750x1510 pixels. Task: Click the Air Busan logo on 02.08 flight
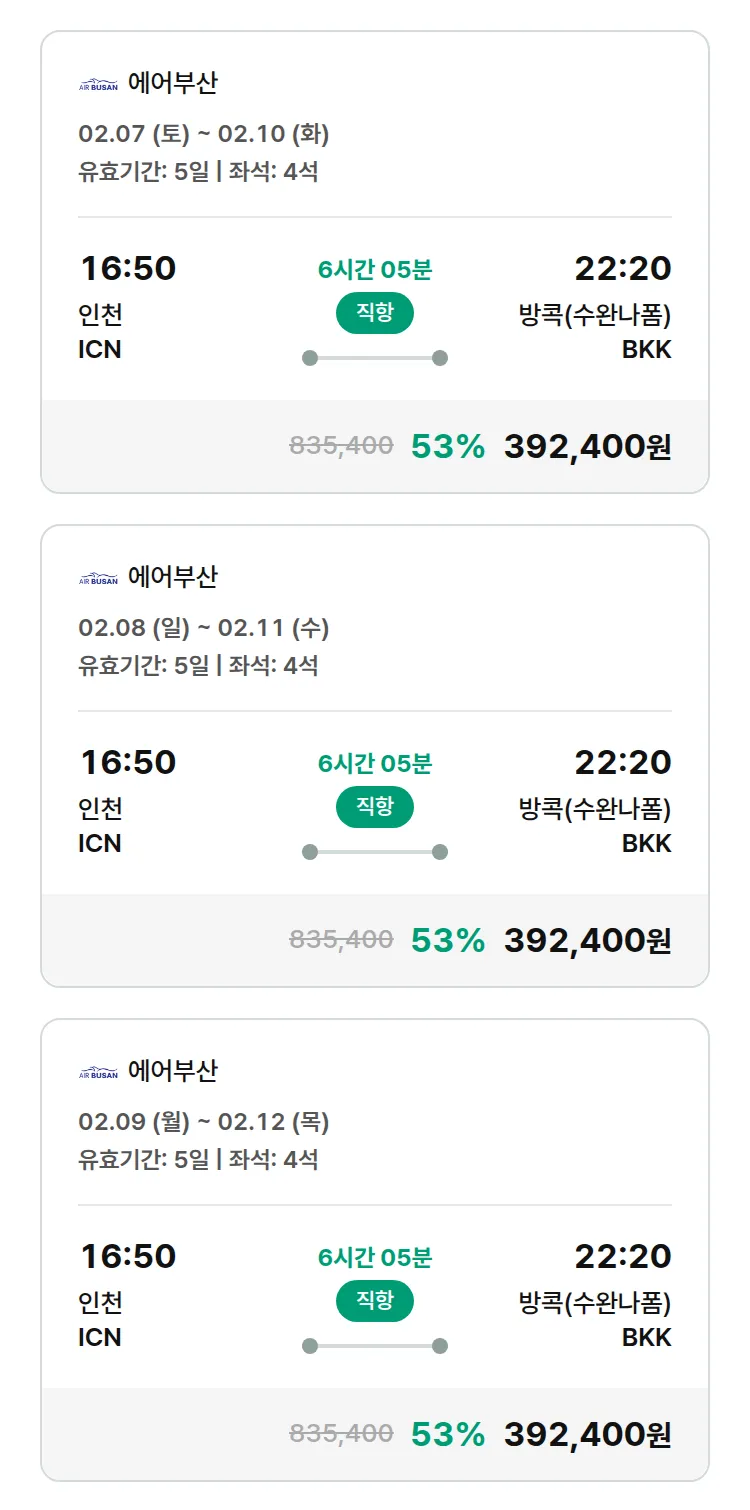(x=98, y=578)
